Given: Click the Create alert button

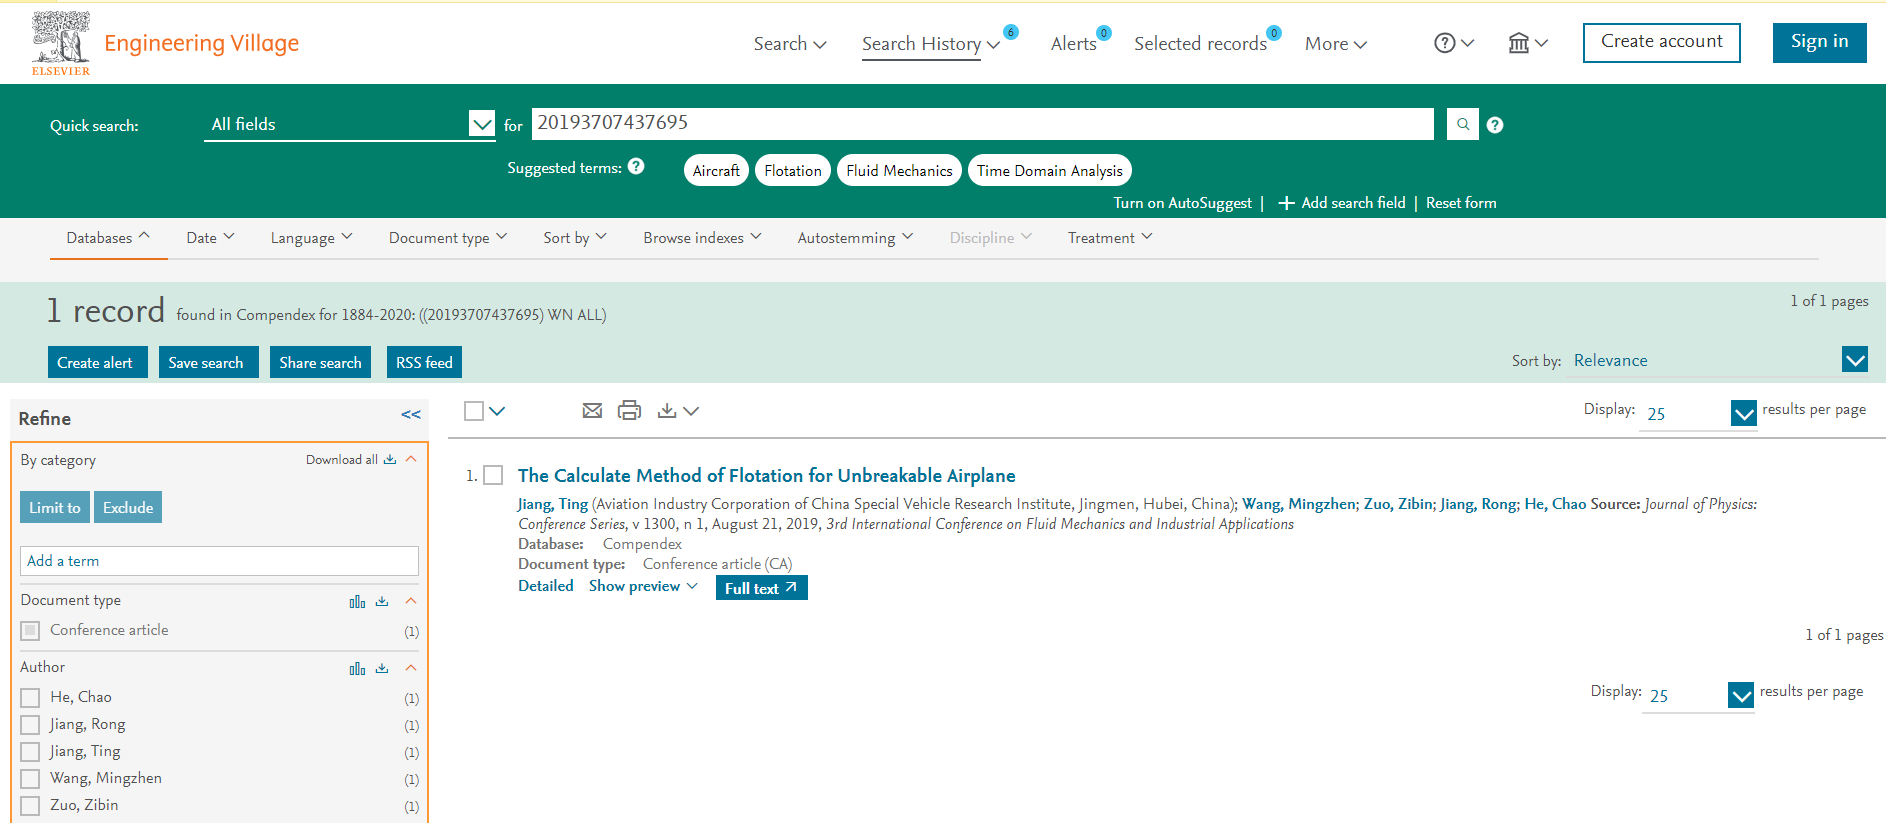Looking at the screenshot, I should click(97, 362).
